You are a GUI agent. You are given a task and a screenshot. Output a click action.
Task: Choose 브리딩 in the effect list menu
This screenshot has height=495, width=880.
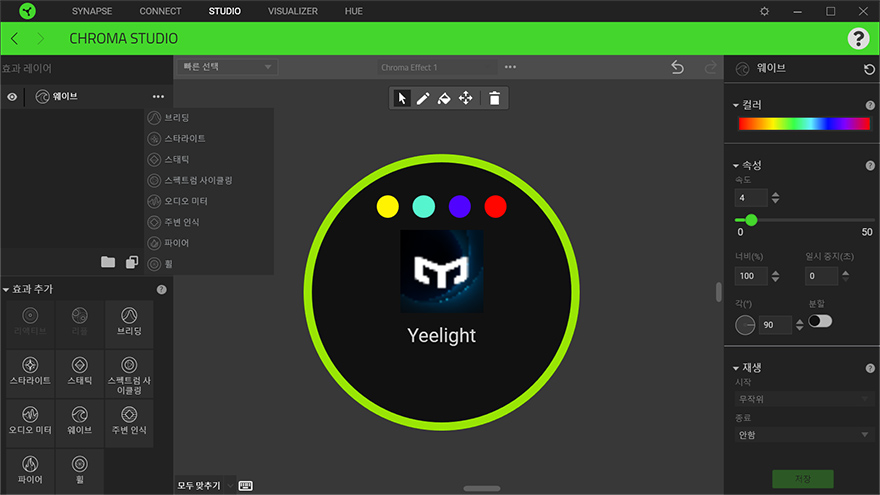pos(209,118)
